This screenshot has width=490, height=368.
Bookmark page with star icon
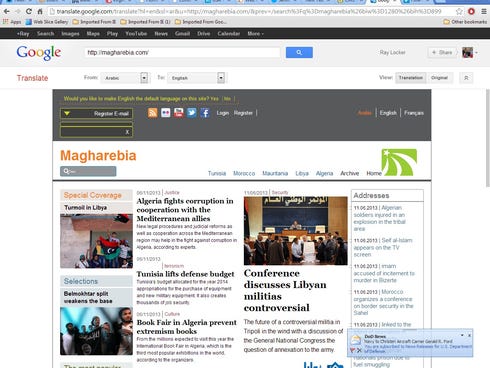click(459, 11)
